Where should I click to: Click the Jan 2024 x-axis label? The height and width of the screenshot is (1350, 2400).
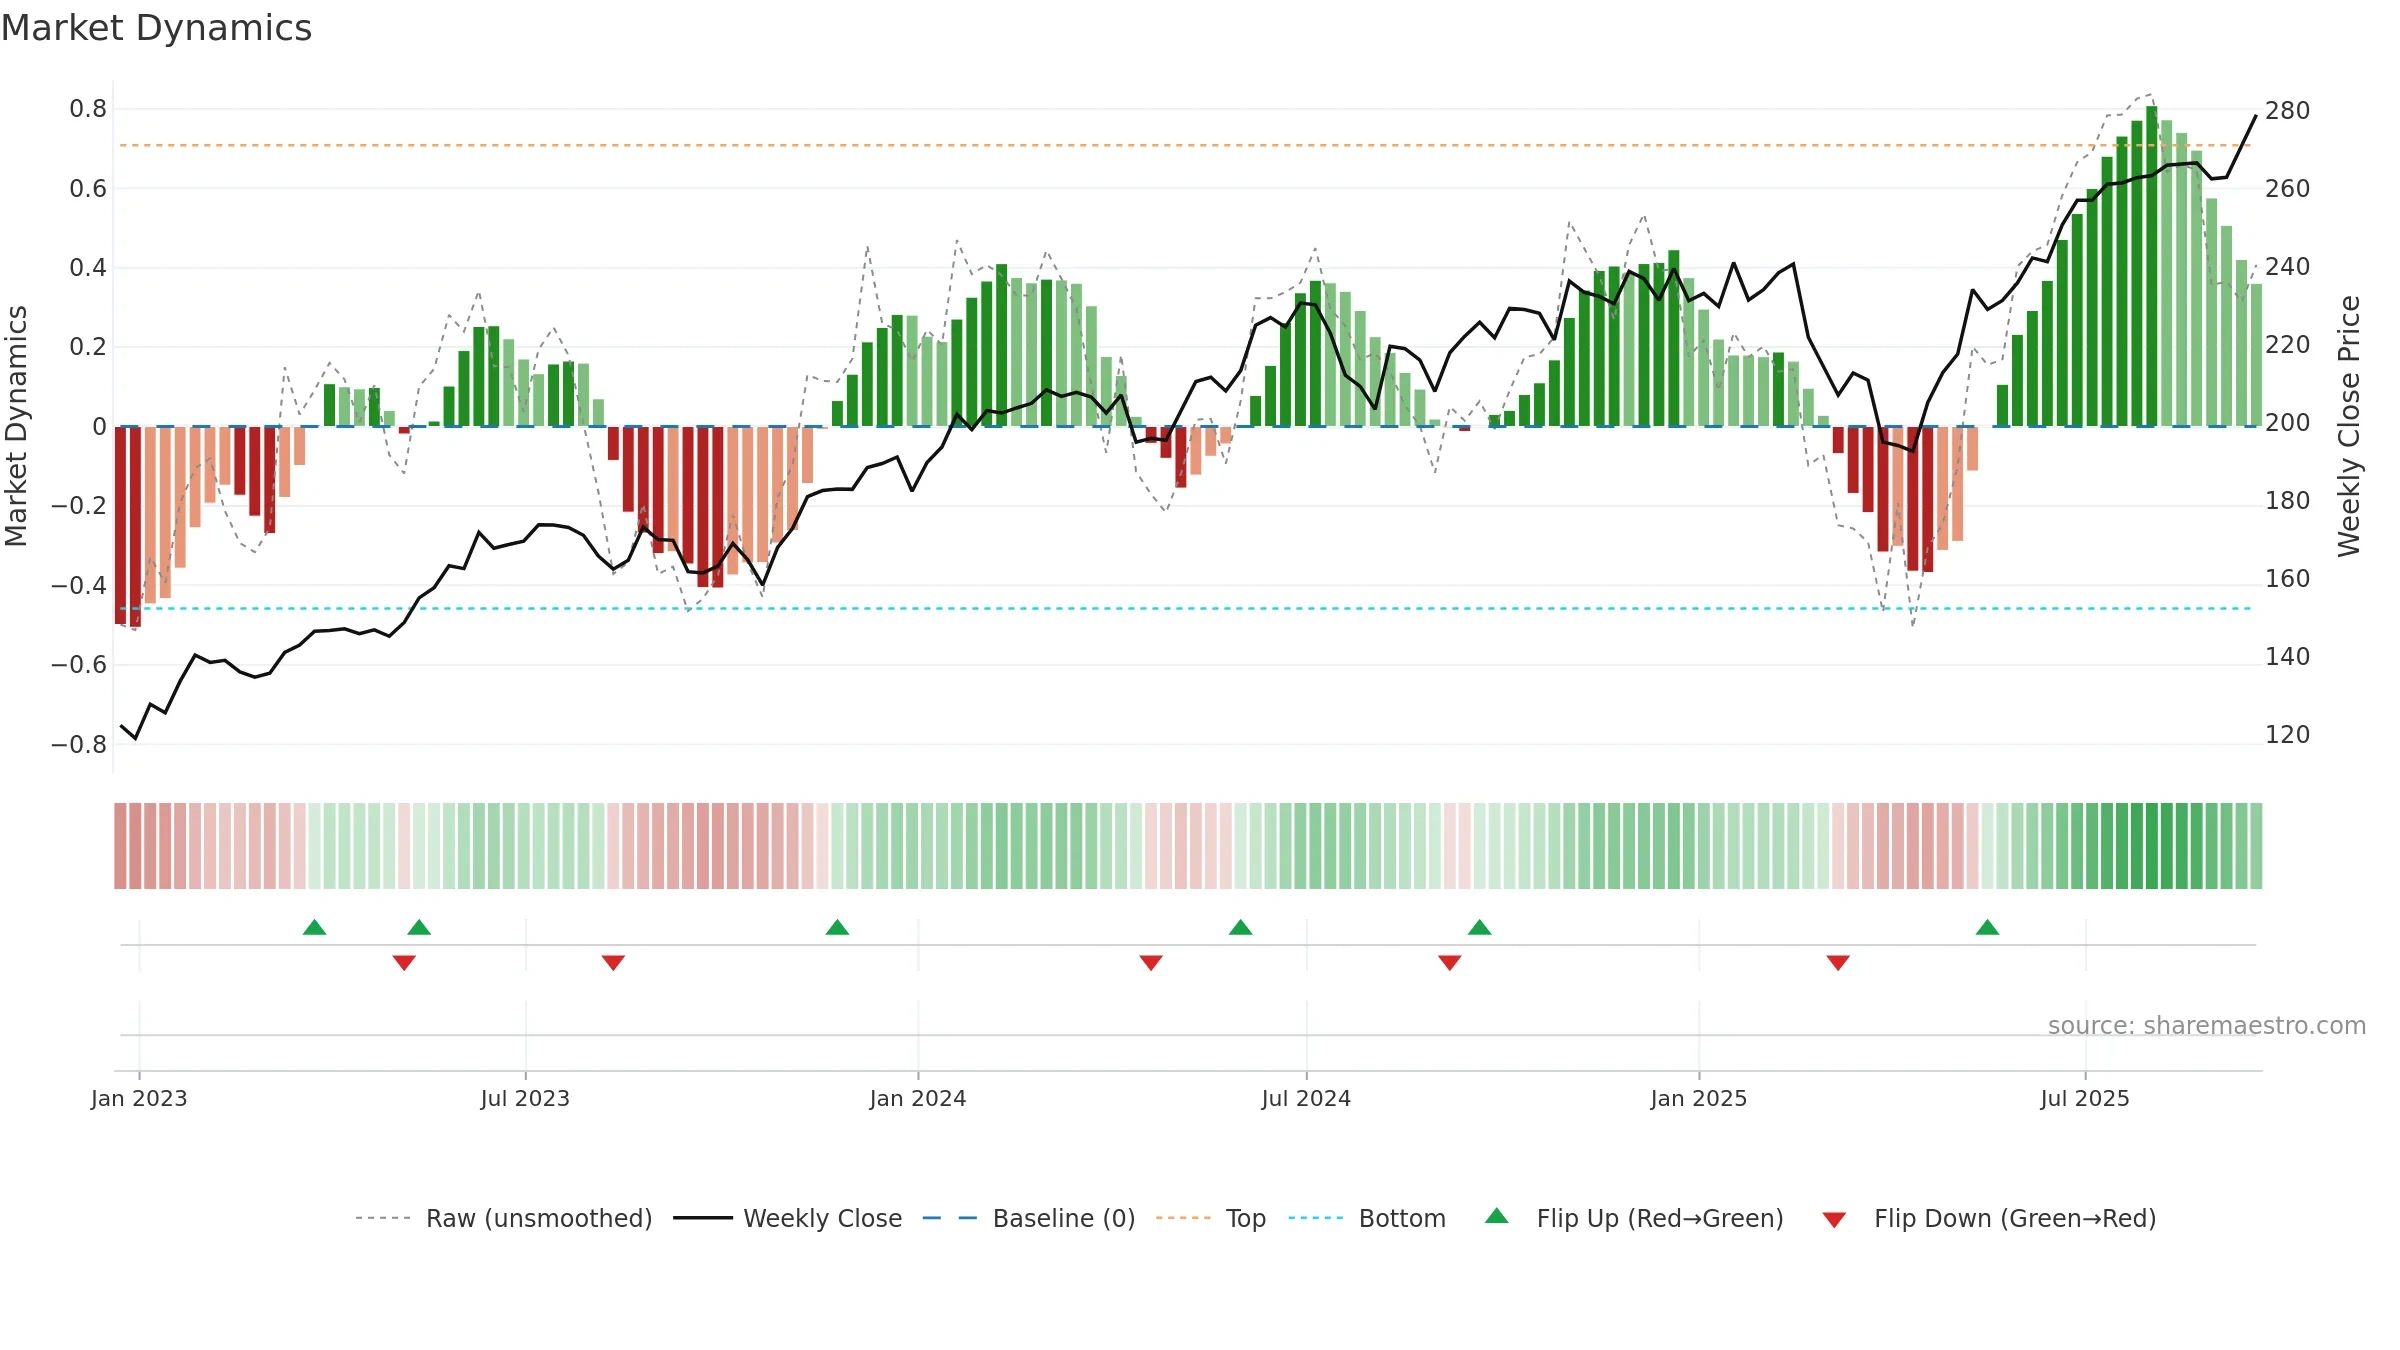918,1098
